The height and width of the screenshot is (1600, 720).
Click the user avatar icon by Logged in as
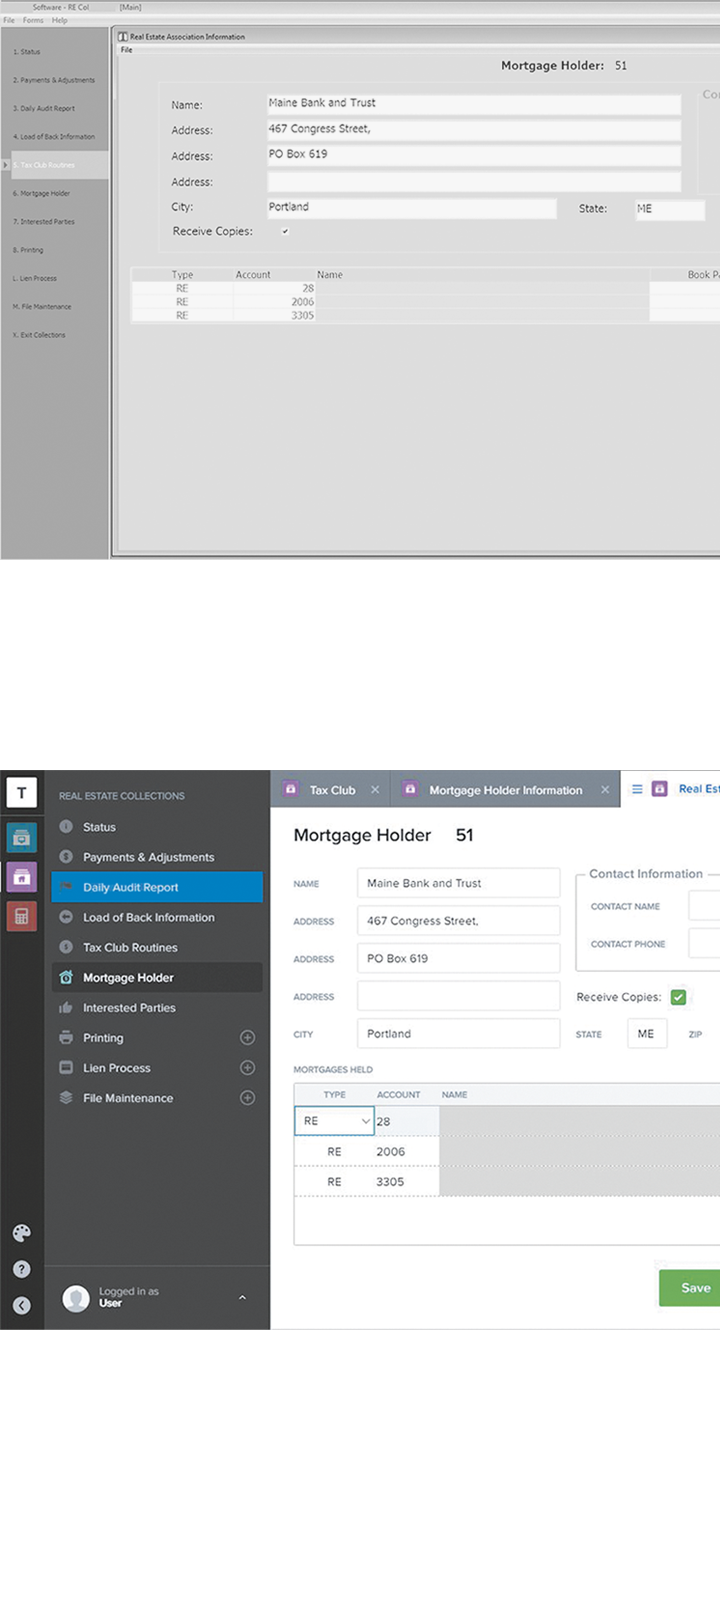[76, 1298]
